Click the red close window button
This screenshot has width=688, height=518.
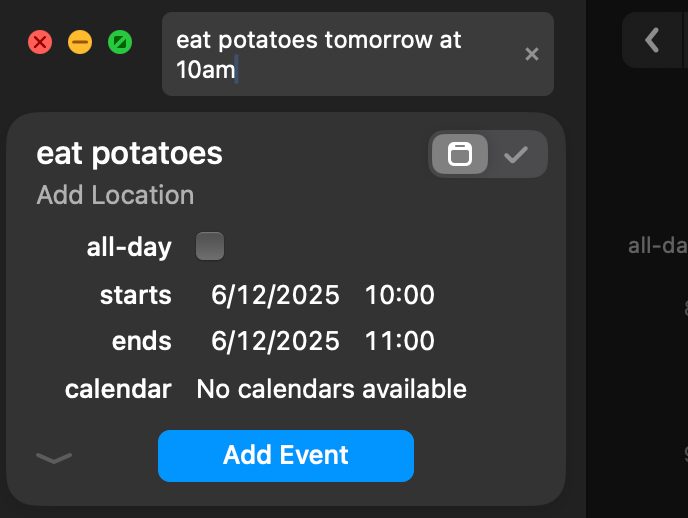(40, 42)
